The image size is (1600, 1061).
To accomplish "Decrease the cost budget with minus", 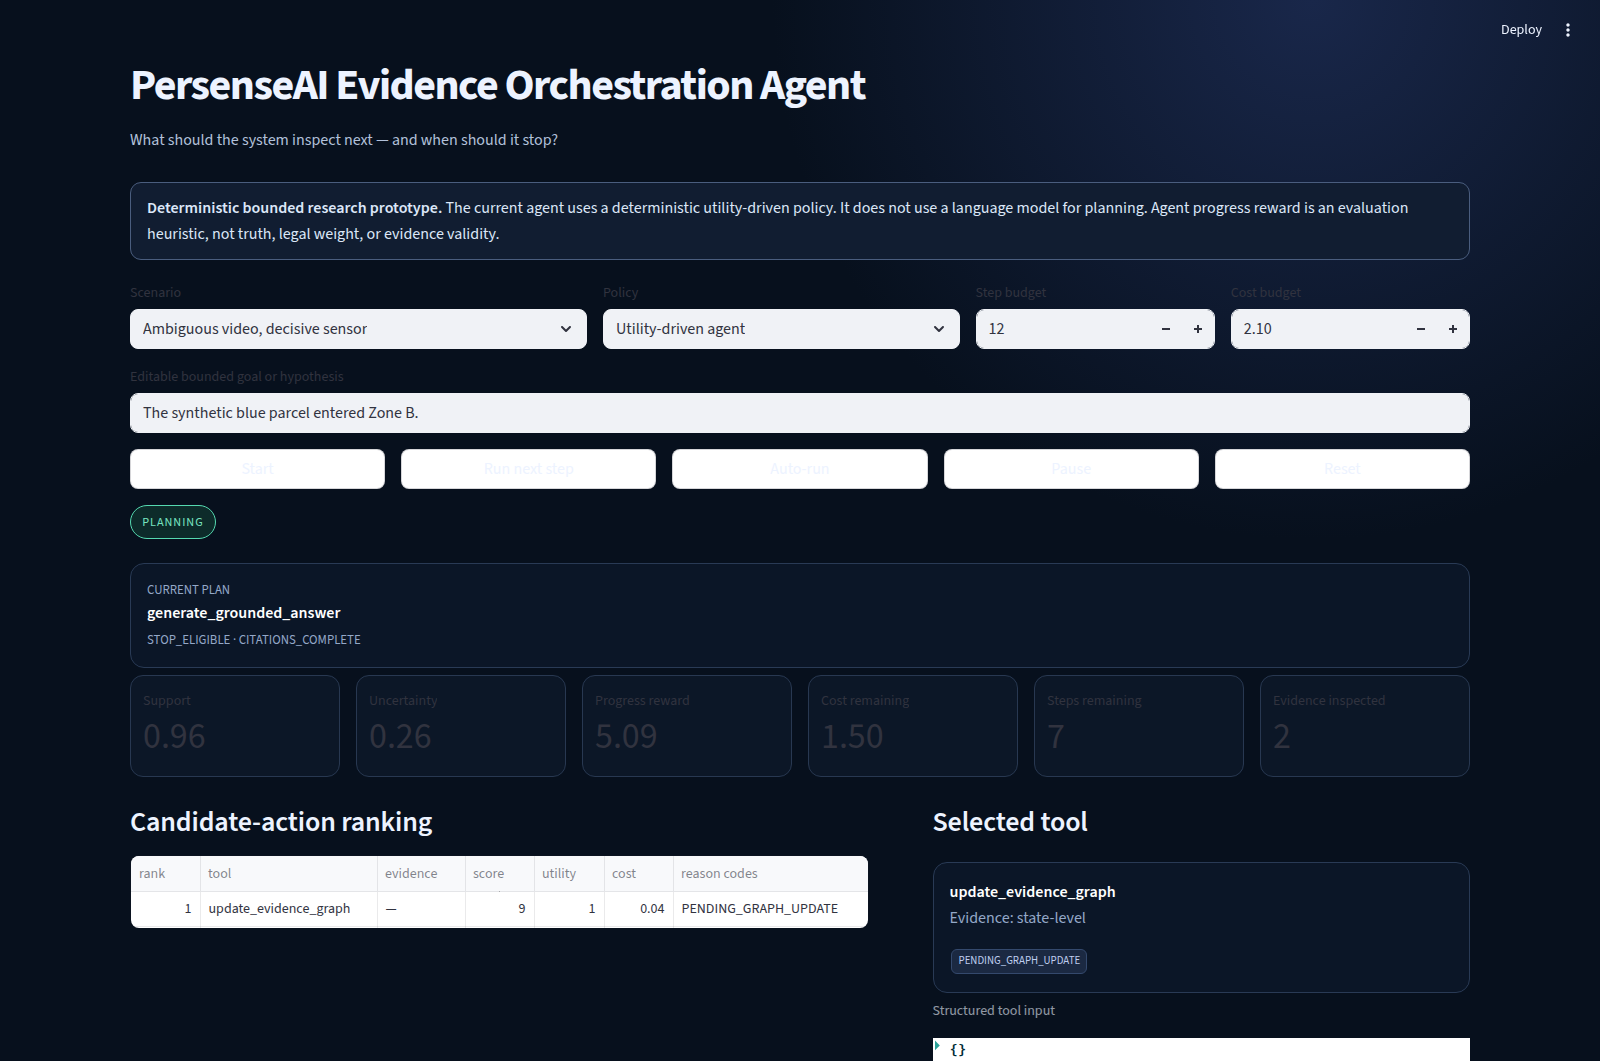I will point(1421,329).
